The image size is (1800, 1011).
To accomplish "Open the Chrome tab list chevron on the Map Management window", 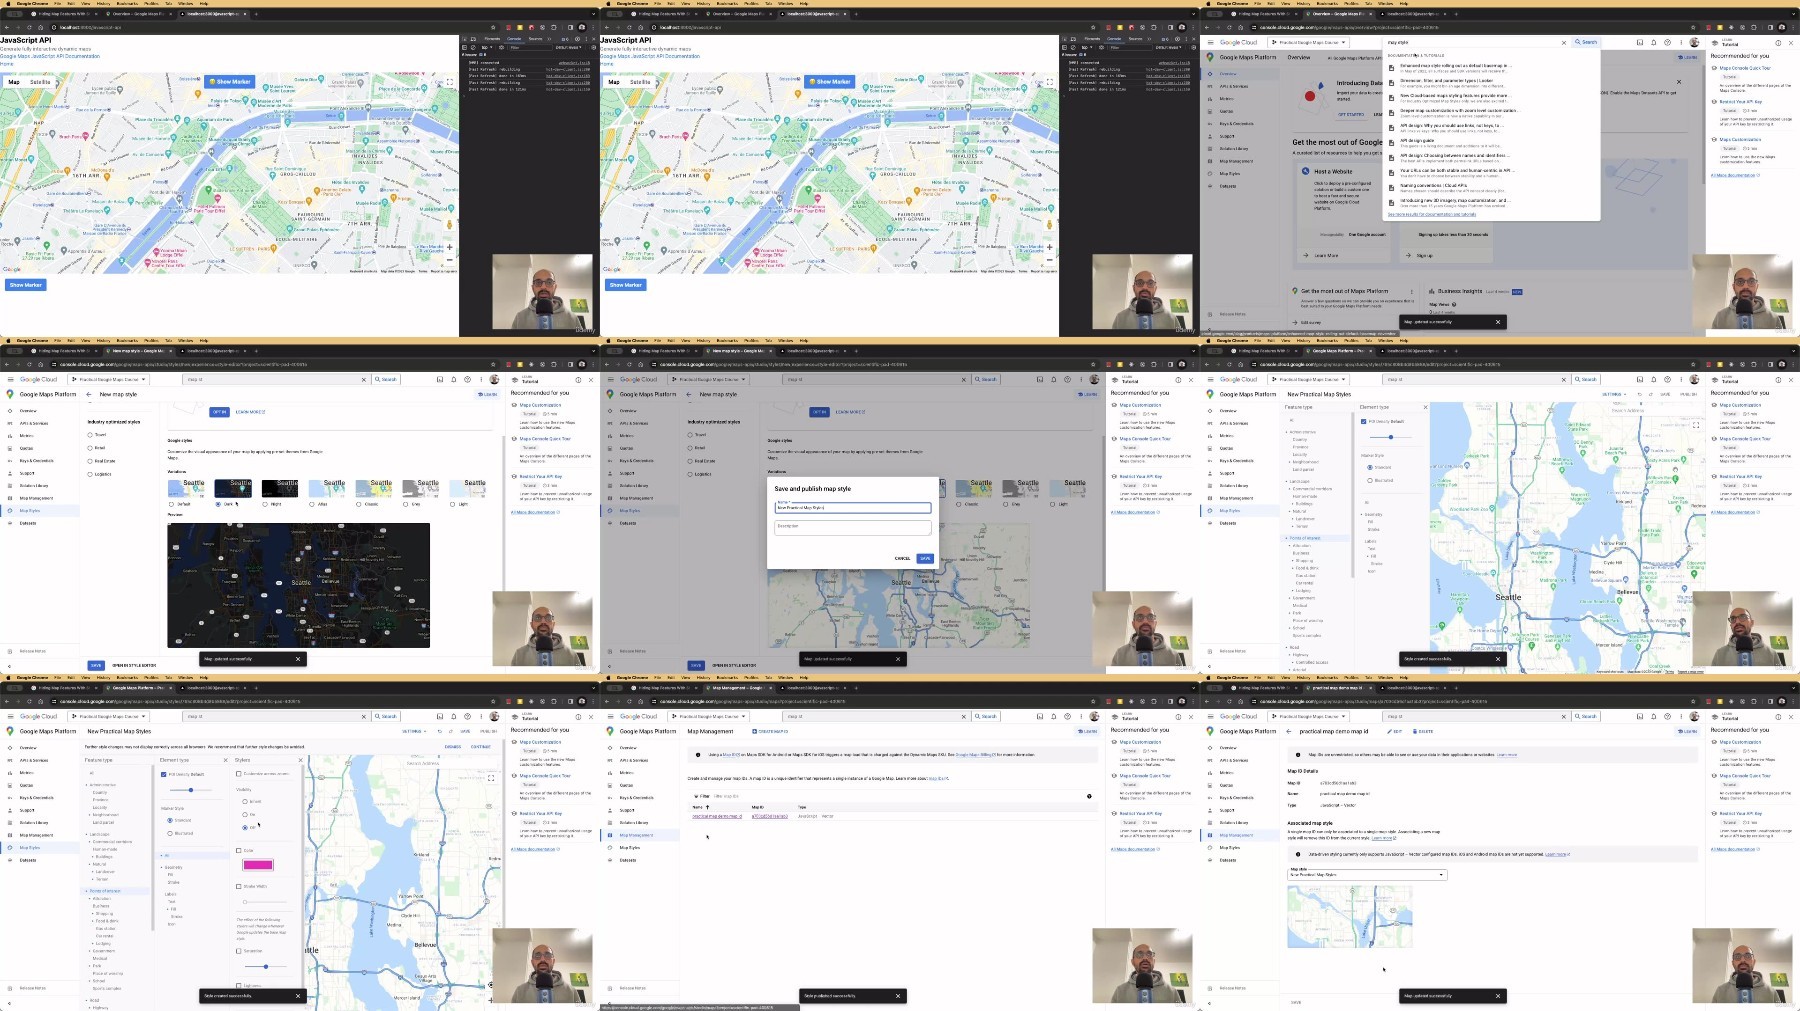I will (1191, 688).
